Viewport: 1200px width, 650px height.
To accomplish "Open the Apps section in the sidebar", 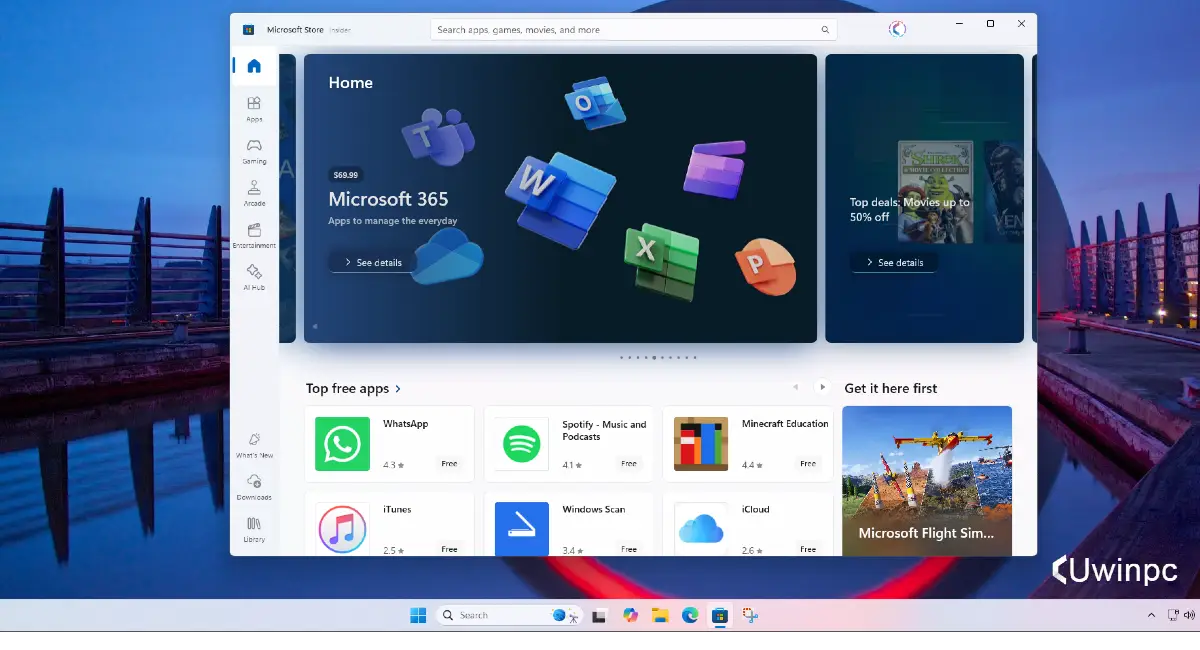I will 254,108.
